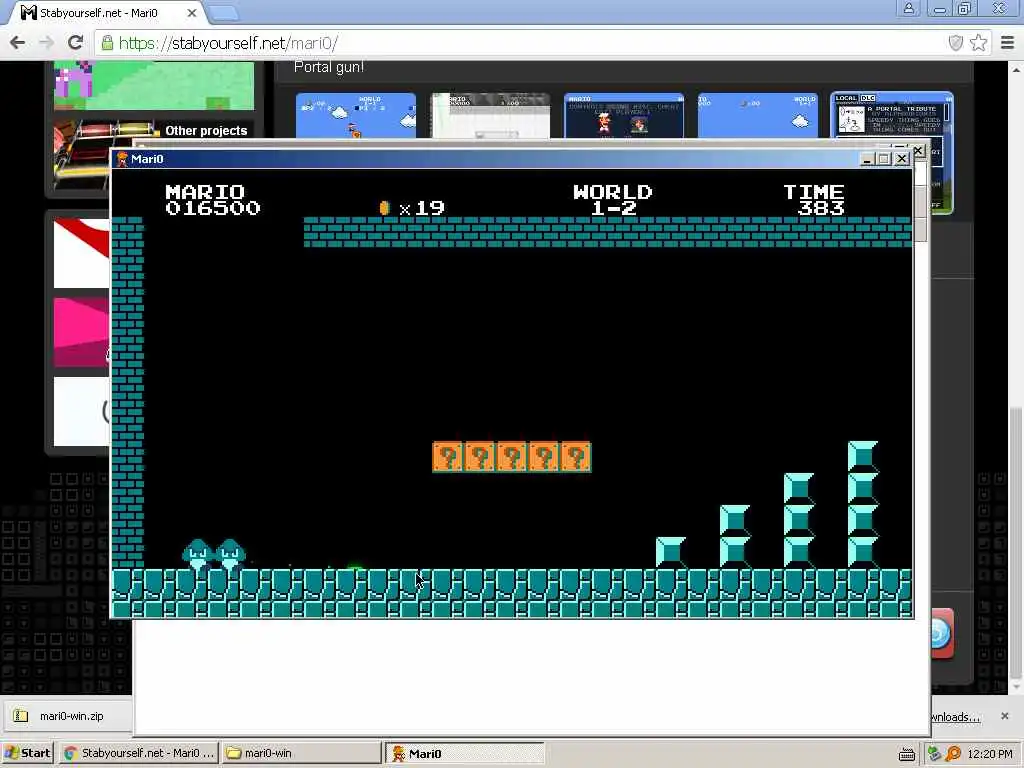
Task: Click the tallest teal block staircase top
Action: click(x=863, y=456)
